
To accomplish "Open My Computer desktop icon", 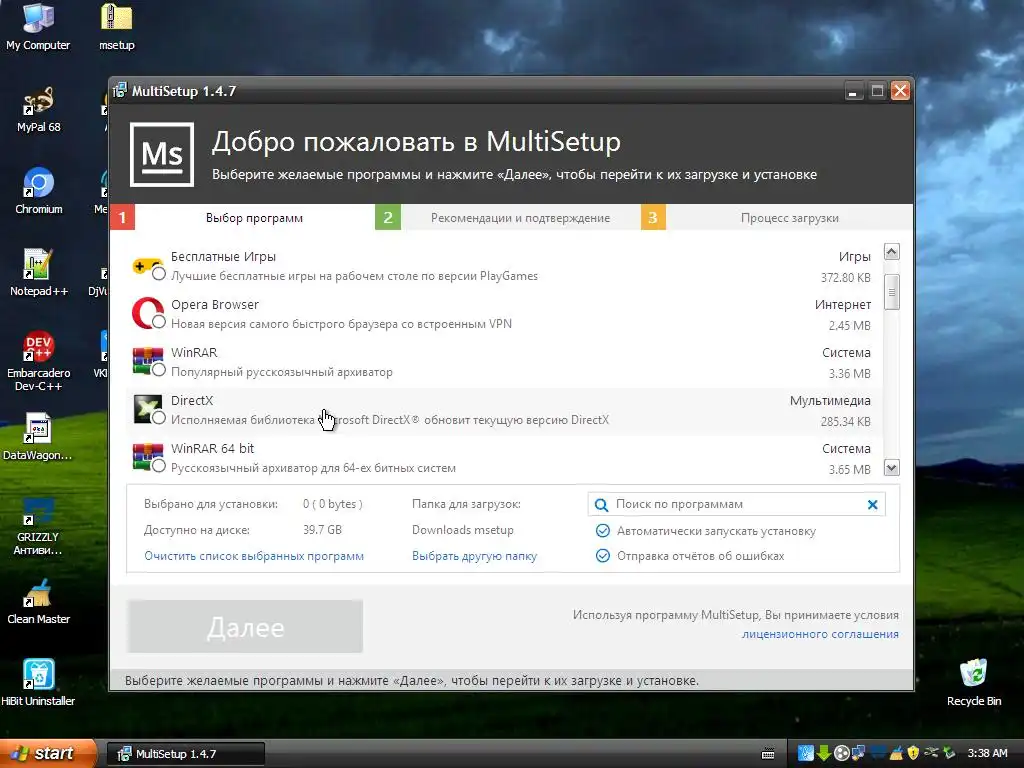I will (38, 27).
